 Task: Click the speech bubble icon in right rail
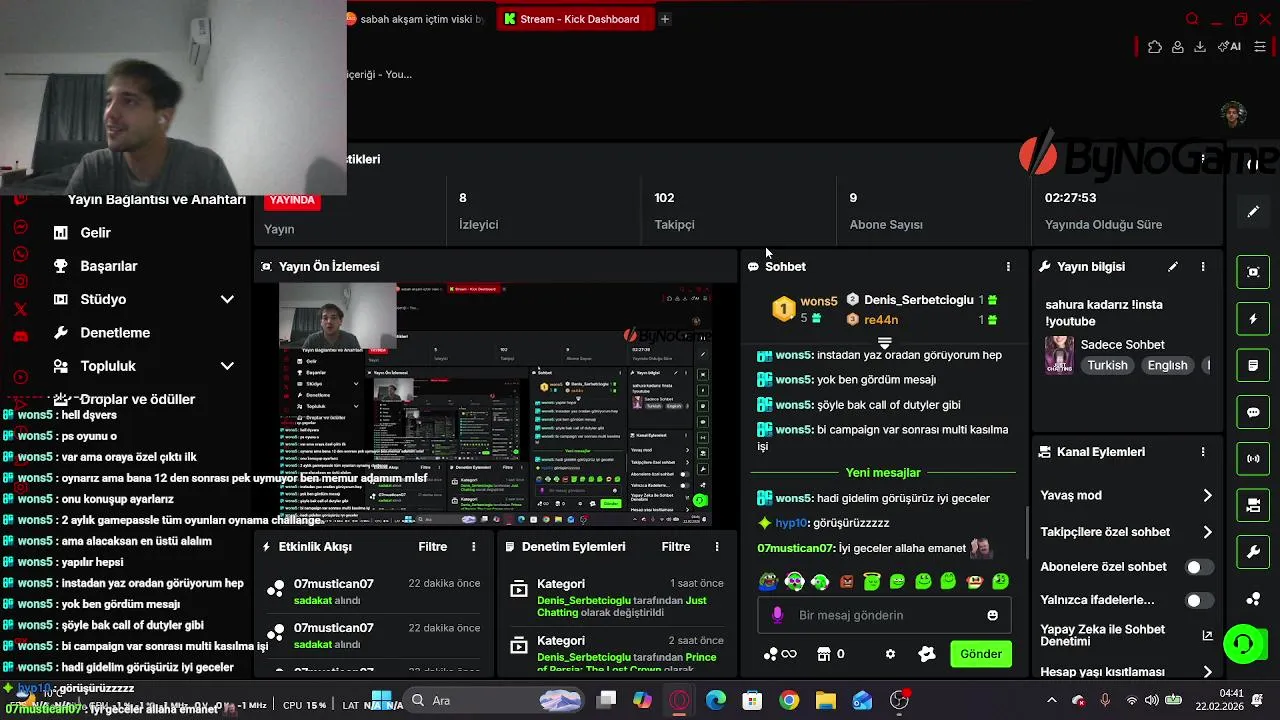point(1253,412)
